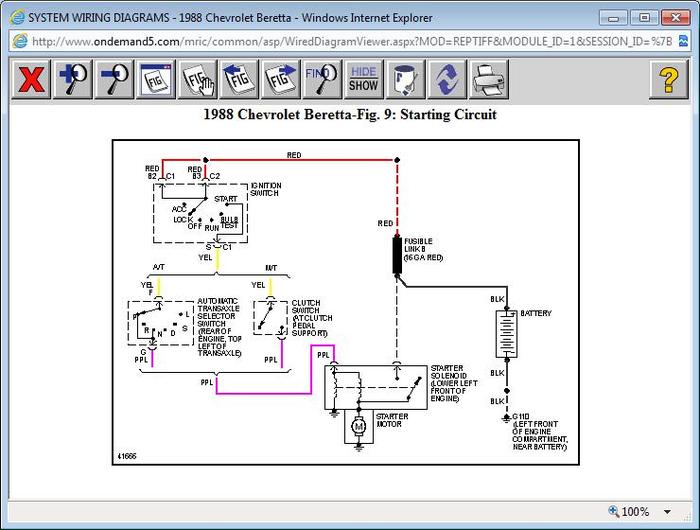700x530 pixels.
Task: Click the diagram number 41666
Action: click(127, 456)
